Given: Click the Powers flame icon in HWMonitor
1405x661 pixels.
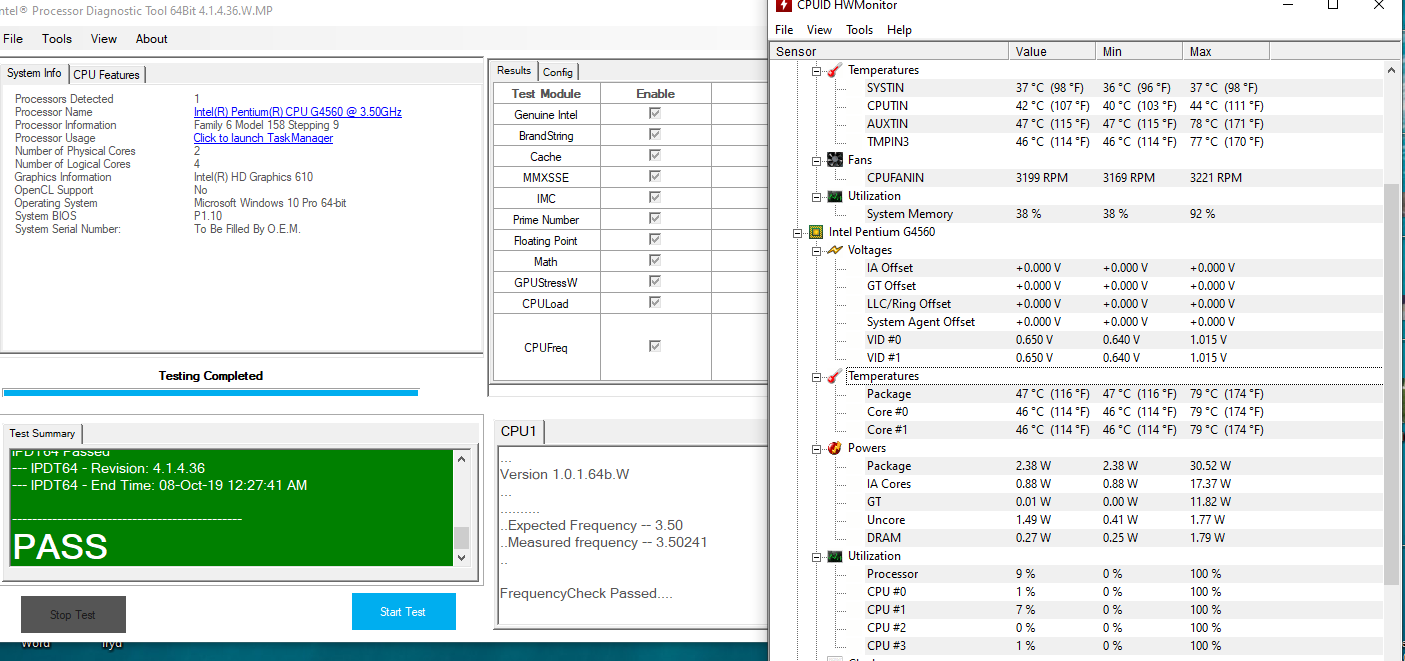Looking at the screenshot, I should tap(834, 448).
